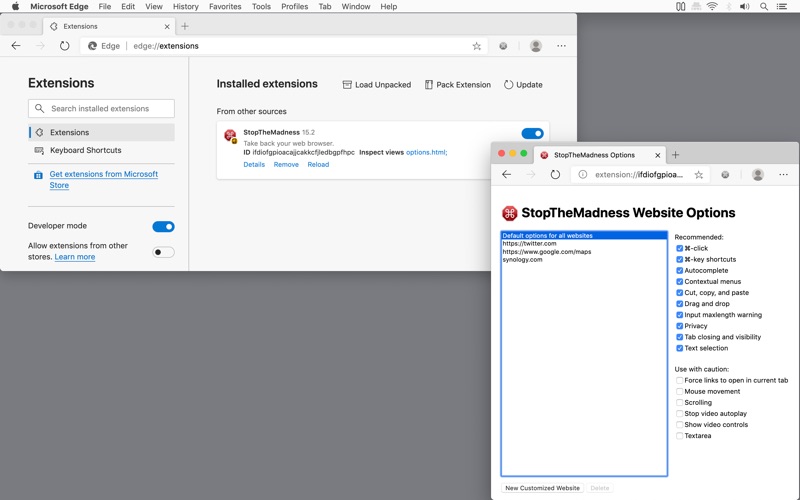Uncheck Input maxlength warning
This screenshot has height=500, width=800.
[x=680, y=315]
